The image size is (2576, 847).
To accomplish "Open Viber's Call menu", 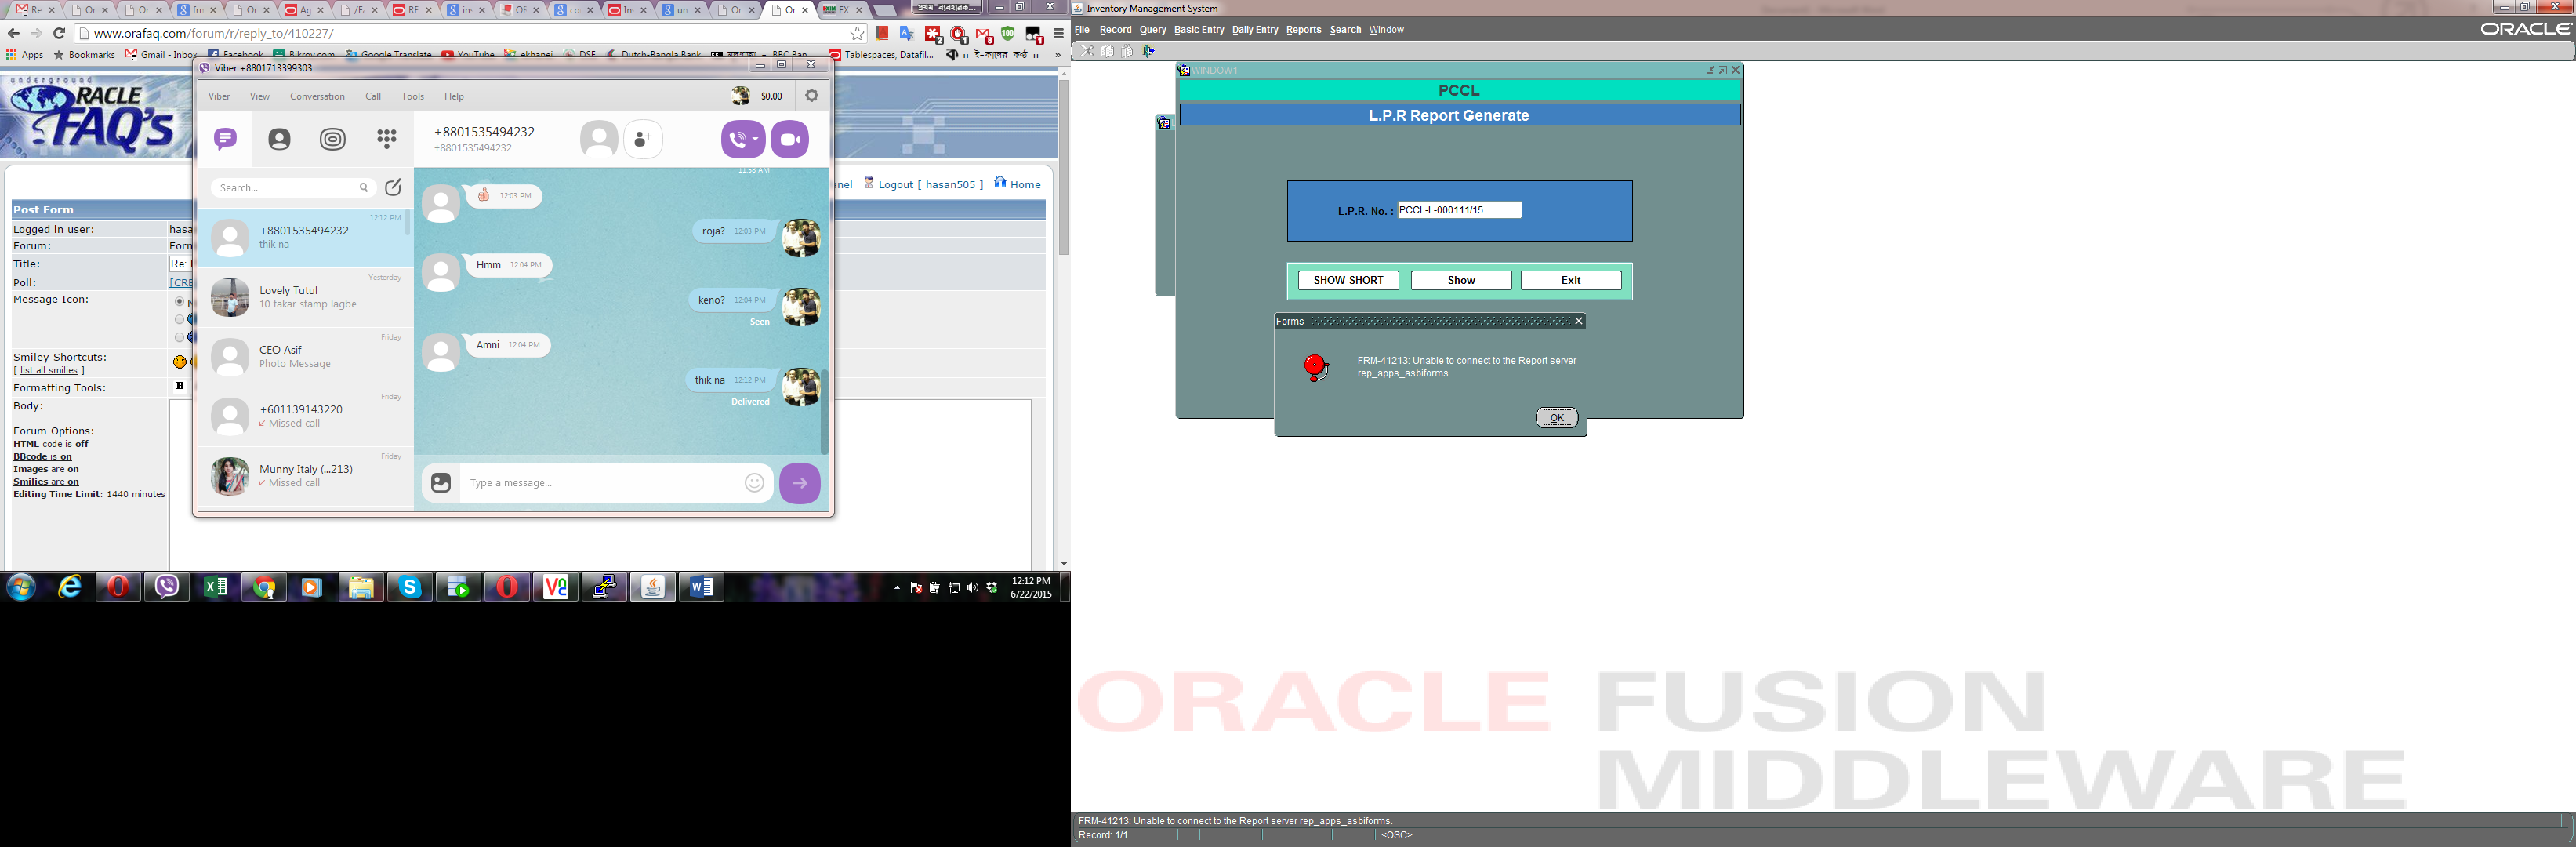I will 373,97.
